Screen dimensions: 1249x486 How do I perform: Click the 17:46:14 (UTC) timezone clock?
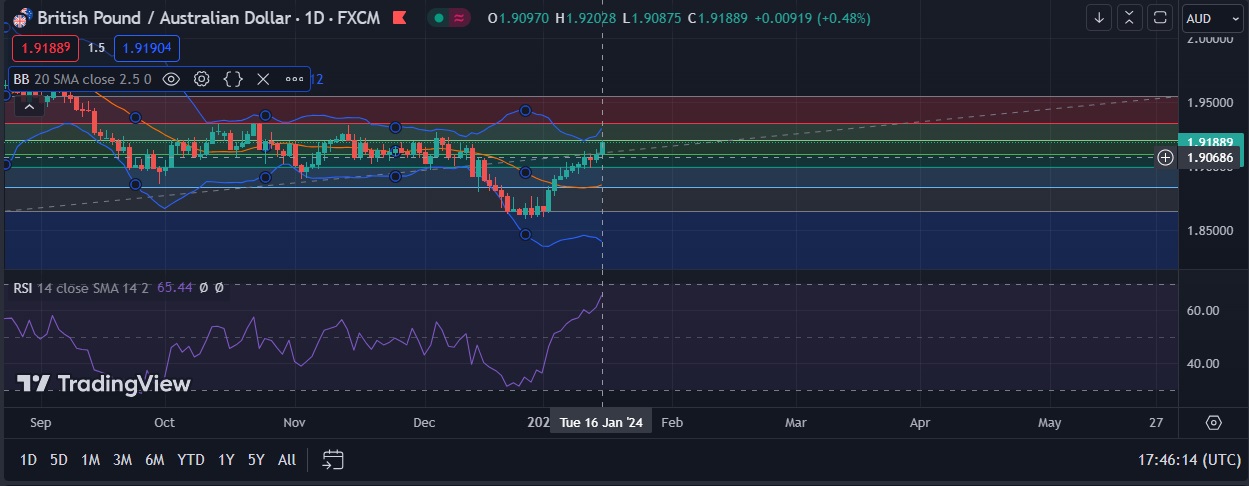[1183, 460]
